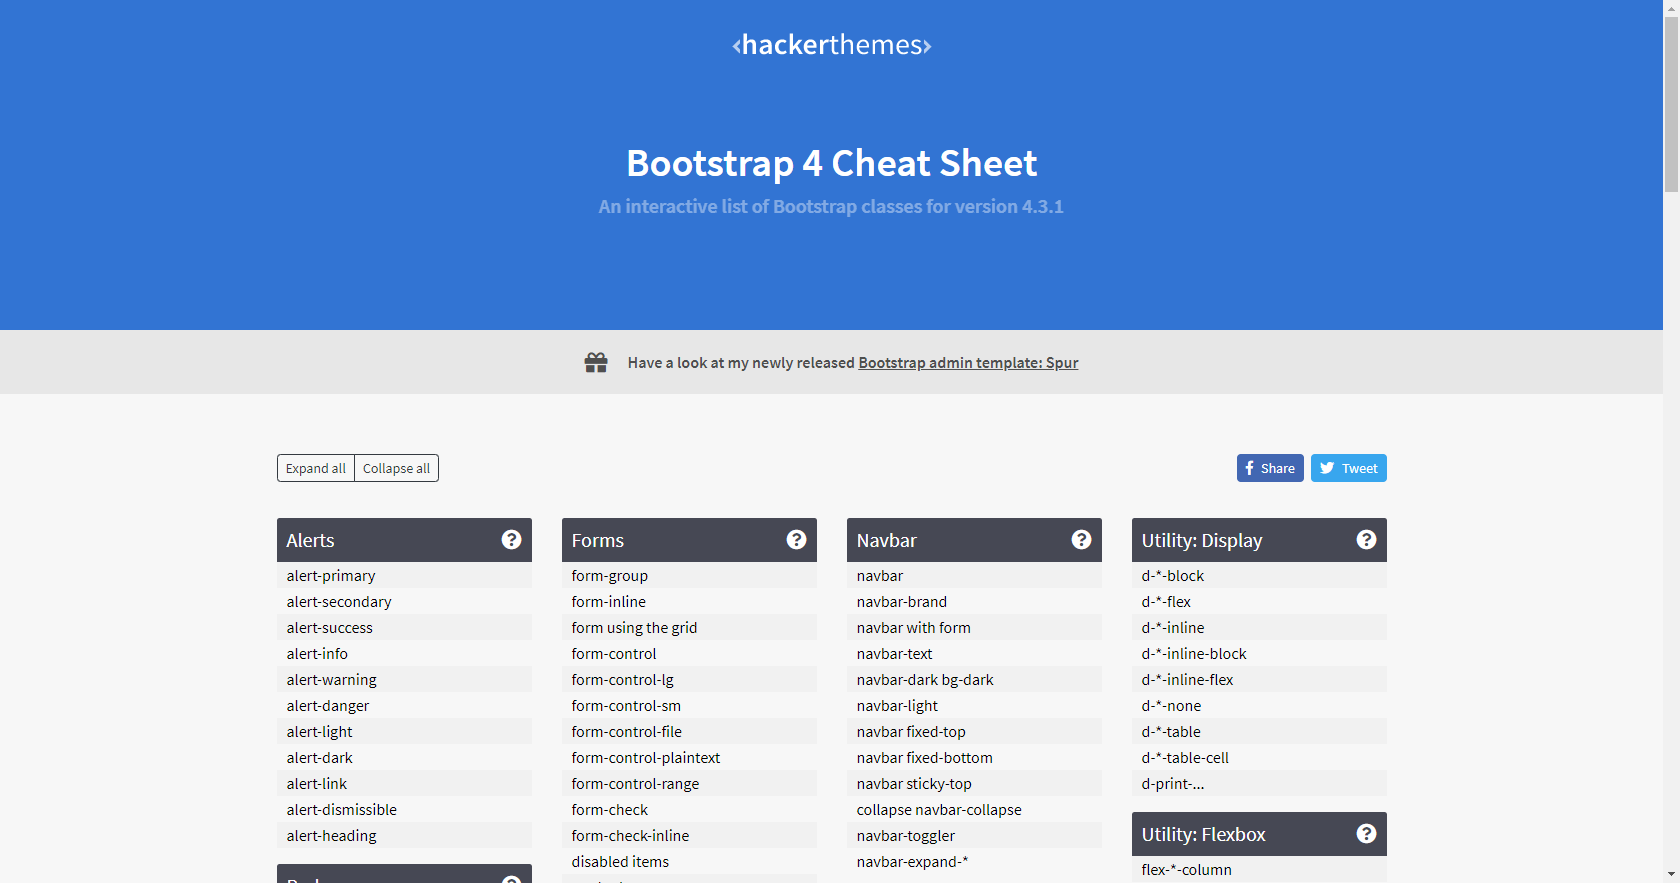1680x883 pixels.
Task: Select alert-light class
Action: point(404,731)
